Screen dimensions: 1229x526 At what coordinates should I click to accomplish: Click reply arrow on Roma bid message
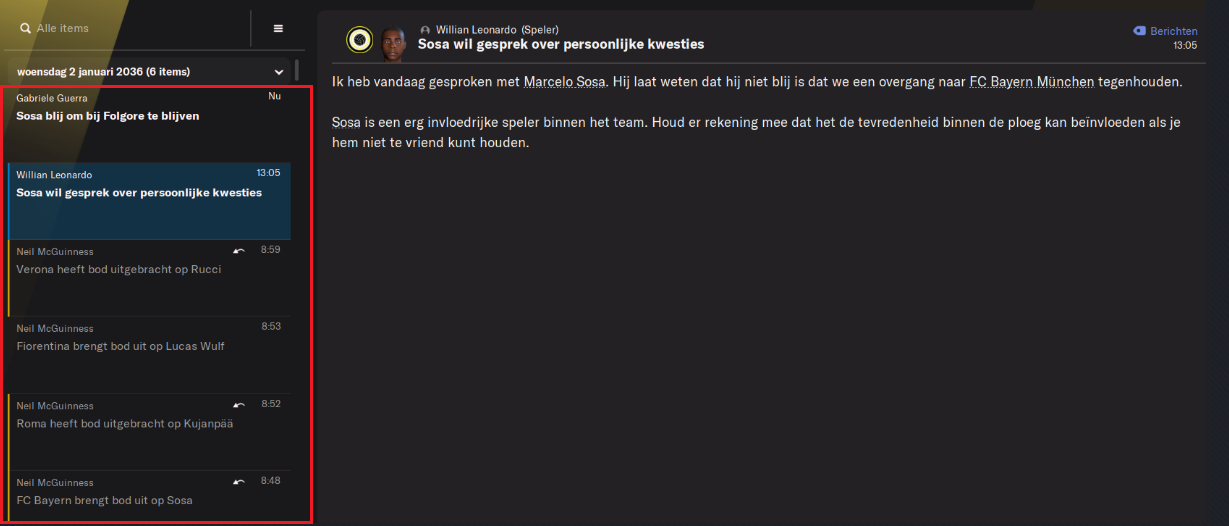coord(238,404)
